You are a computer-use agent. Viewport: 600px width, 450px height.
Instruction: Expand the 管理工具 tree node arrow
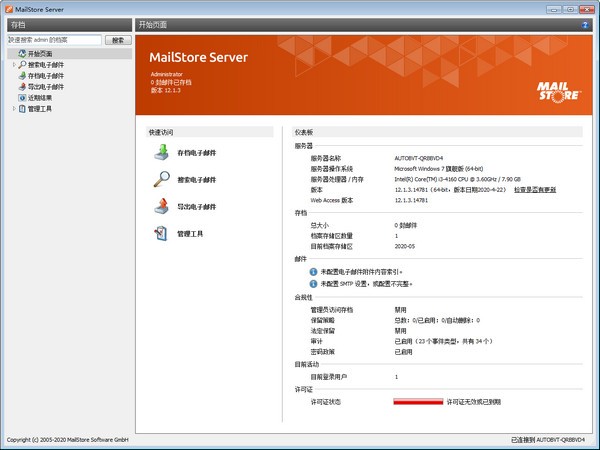[x=13, y=109]
